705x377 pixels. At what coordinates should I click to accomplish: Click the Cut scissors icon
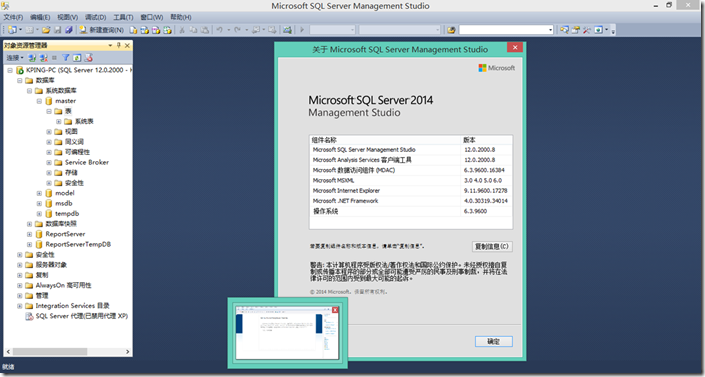tap(182, 30)
